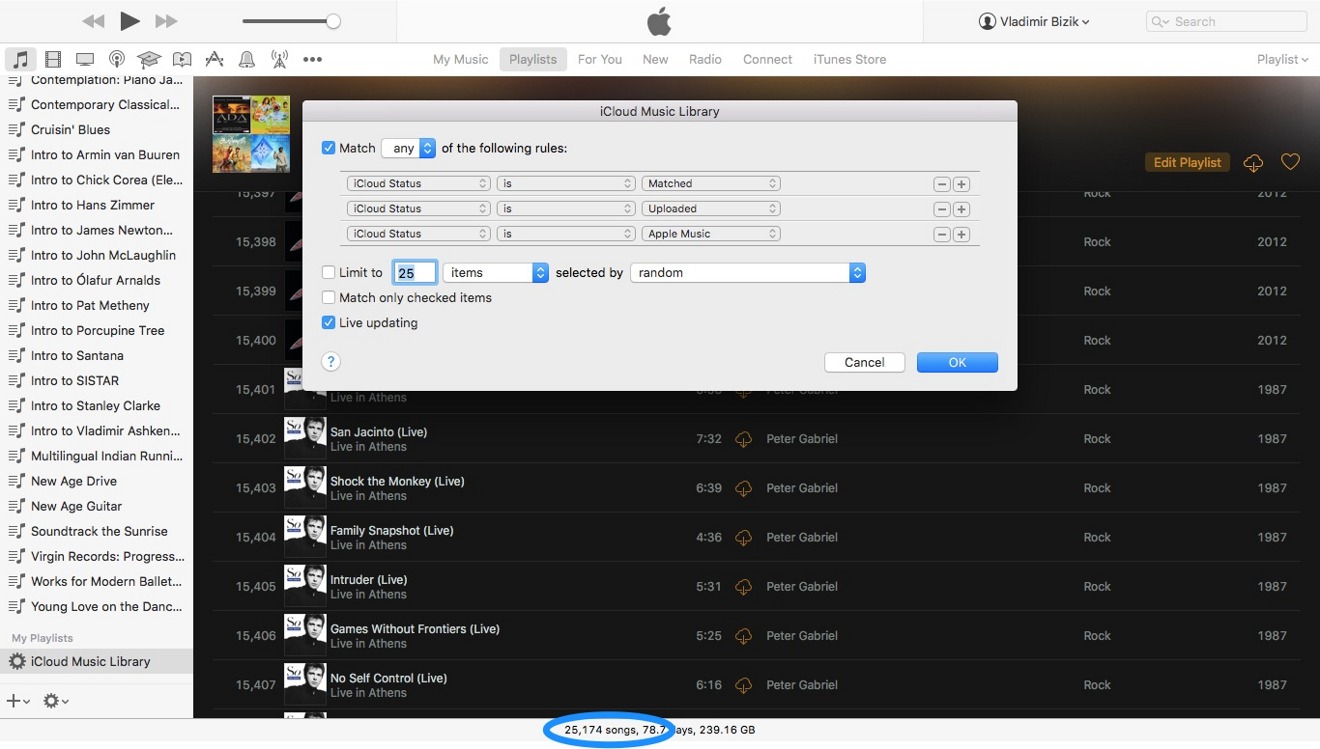The width and height of the screenshot is (1320, 749).
Task: Click the heart Love icon near Edit Playlist
Action: point(1290,162)
